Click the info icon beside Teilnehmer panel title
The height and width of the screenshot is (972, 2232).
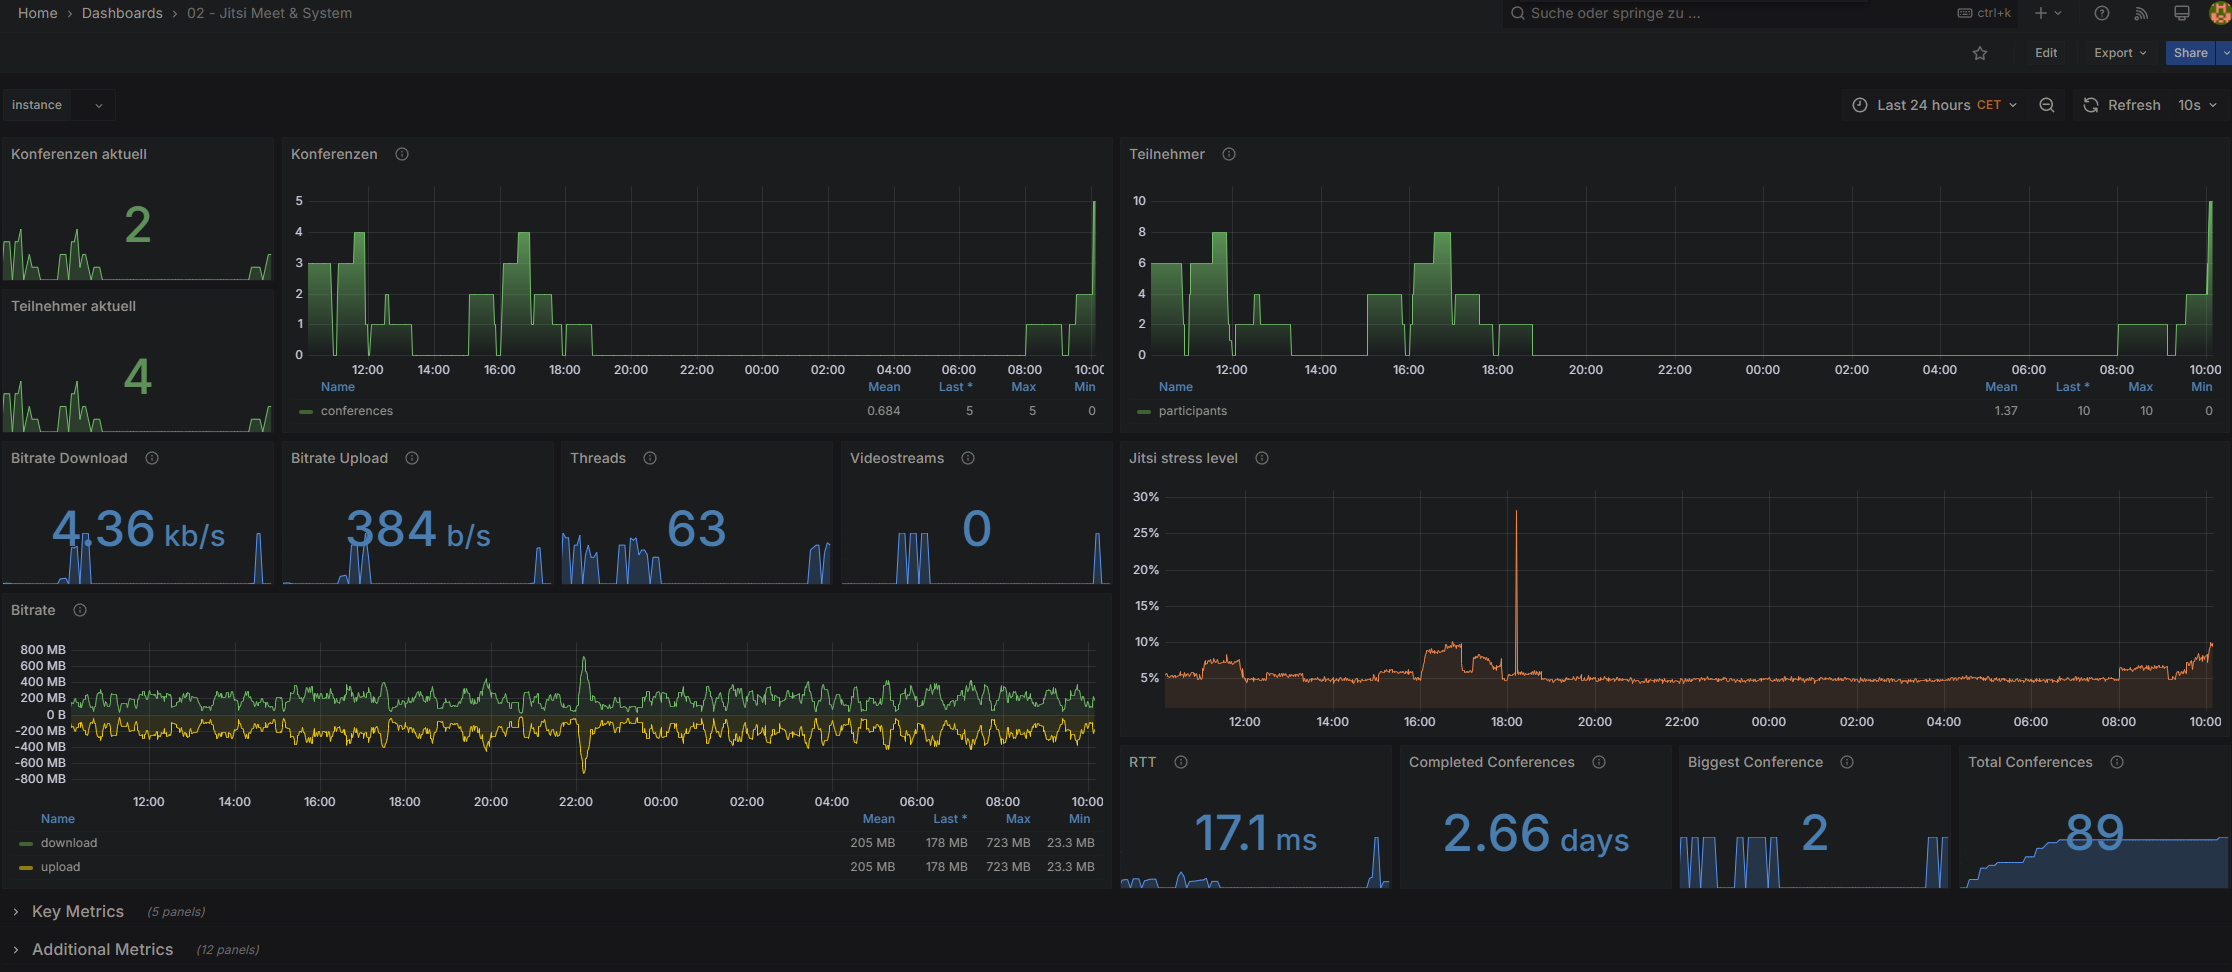pos(1228,154)
